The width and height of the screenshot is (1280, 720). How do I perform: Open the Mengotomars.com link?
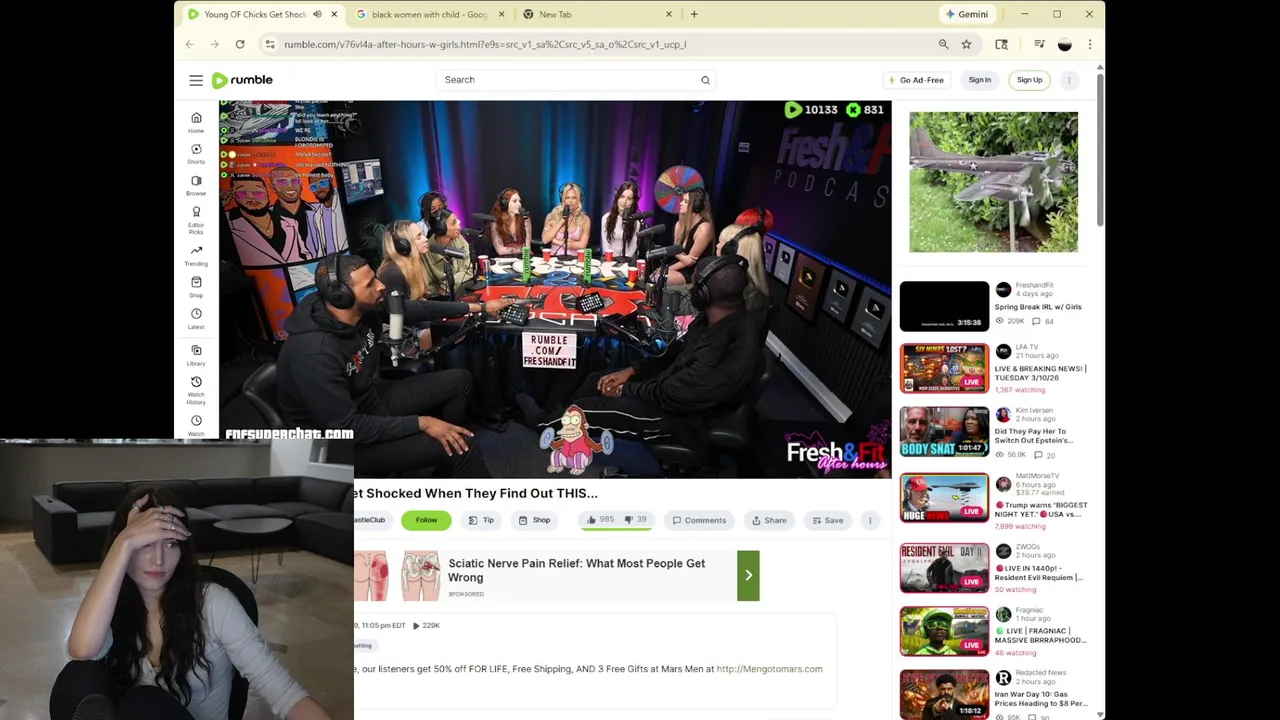pos(769,669)
